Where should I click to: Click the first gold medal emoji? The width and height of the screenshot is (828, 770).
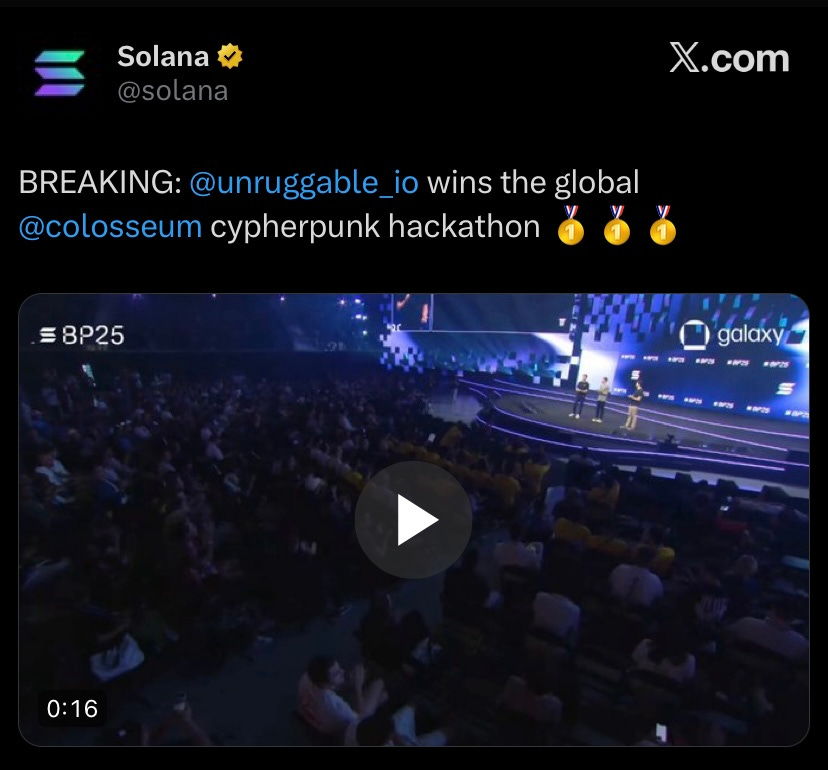coord(571,226)
